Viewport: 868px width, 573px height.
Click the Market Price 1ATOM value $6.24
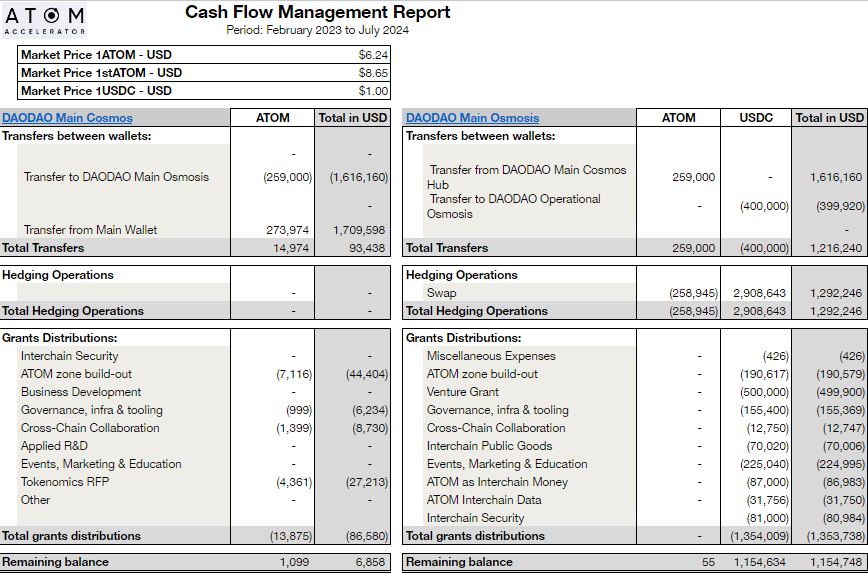(372, 55)
